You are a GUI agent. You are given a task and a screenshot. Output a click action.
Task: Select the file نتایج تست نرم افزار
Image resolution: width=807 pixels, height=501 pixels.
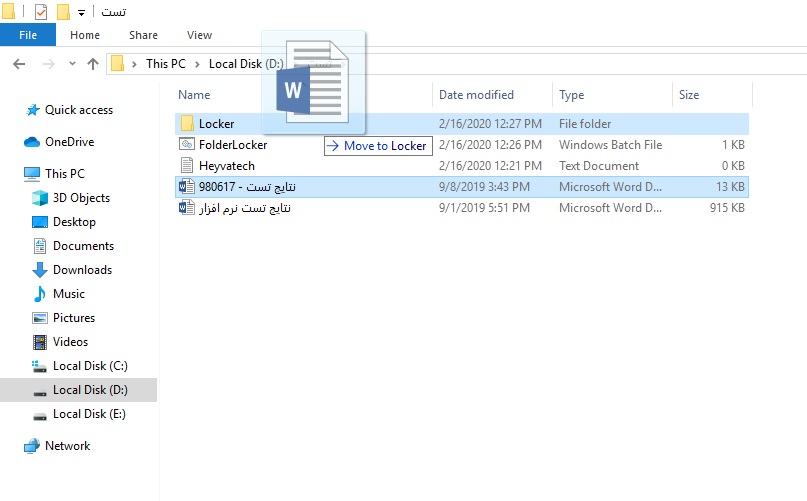[244, 208]
